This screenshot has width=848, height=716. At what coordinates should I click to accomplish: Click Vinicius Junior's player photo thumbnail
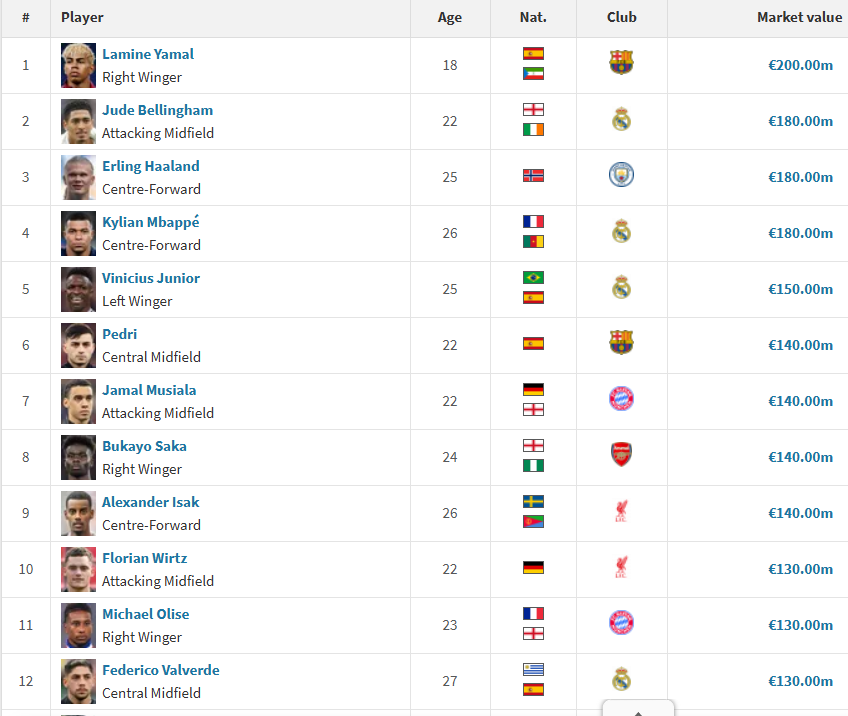click(78, 289)
